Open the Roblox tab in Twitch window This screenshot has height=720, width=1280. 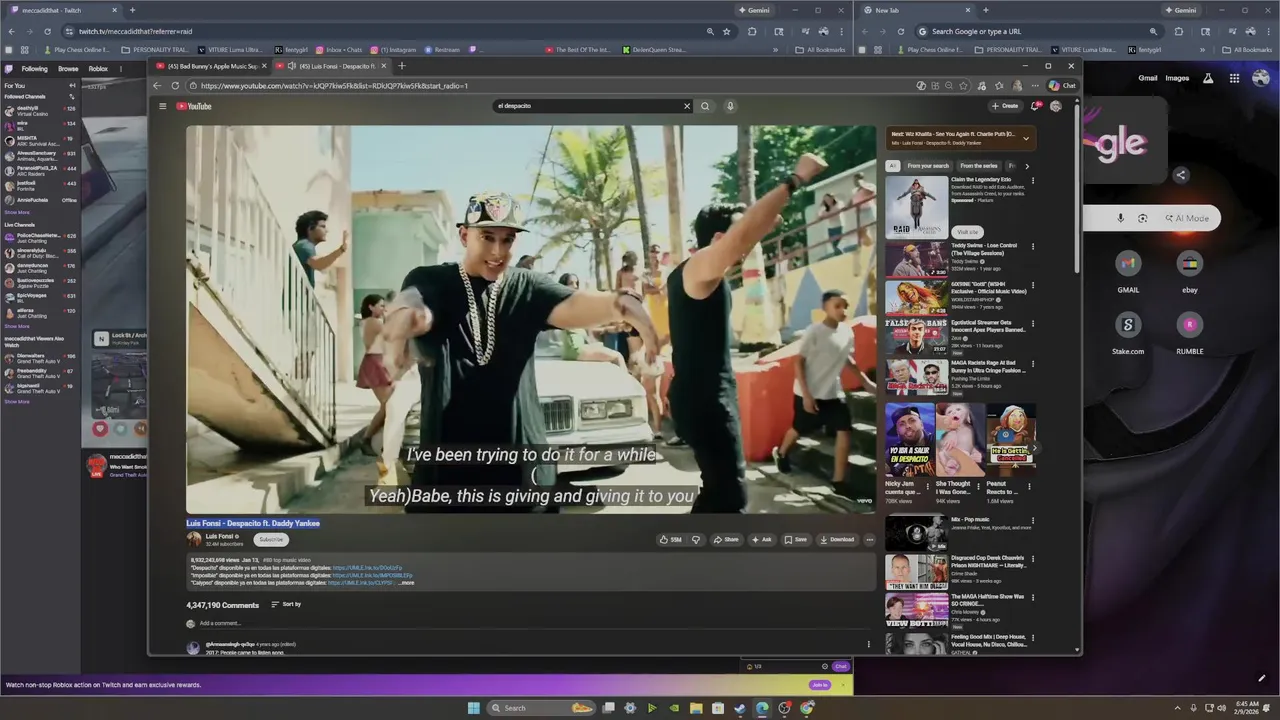click(98, 69)
